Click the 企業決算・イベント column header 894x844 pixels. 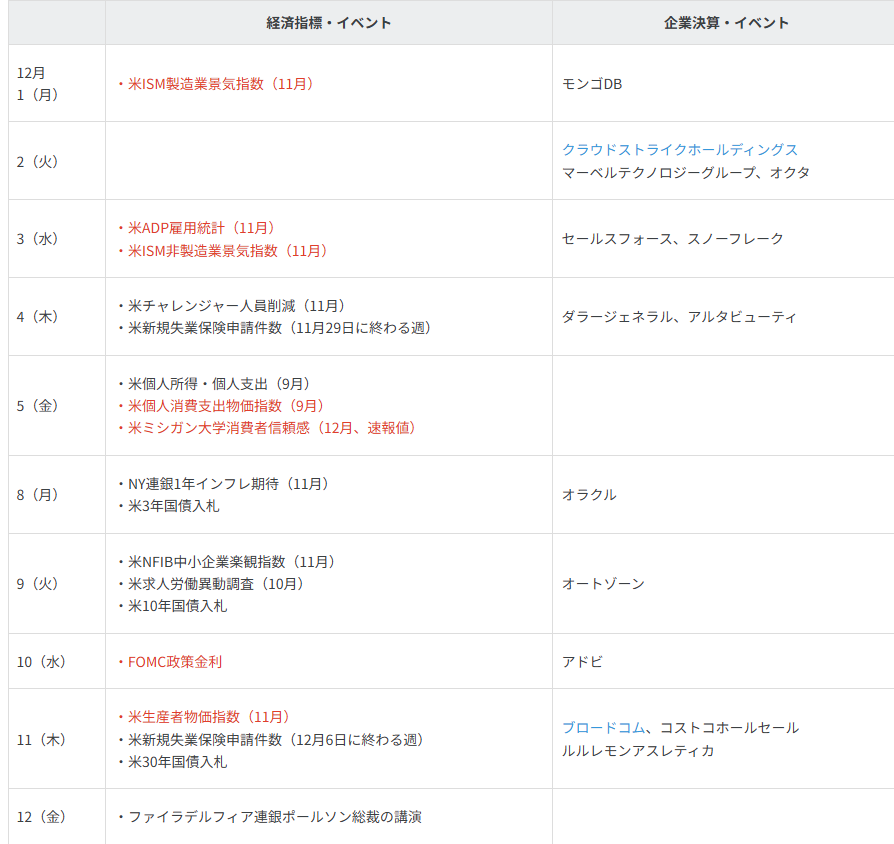pyautogui.click(x=723, y=22)
